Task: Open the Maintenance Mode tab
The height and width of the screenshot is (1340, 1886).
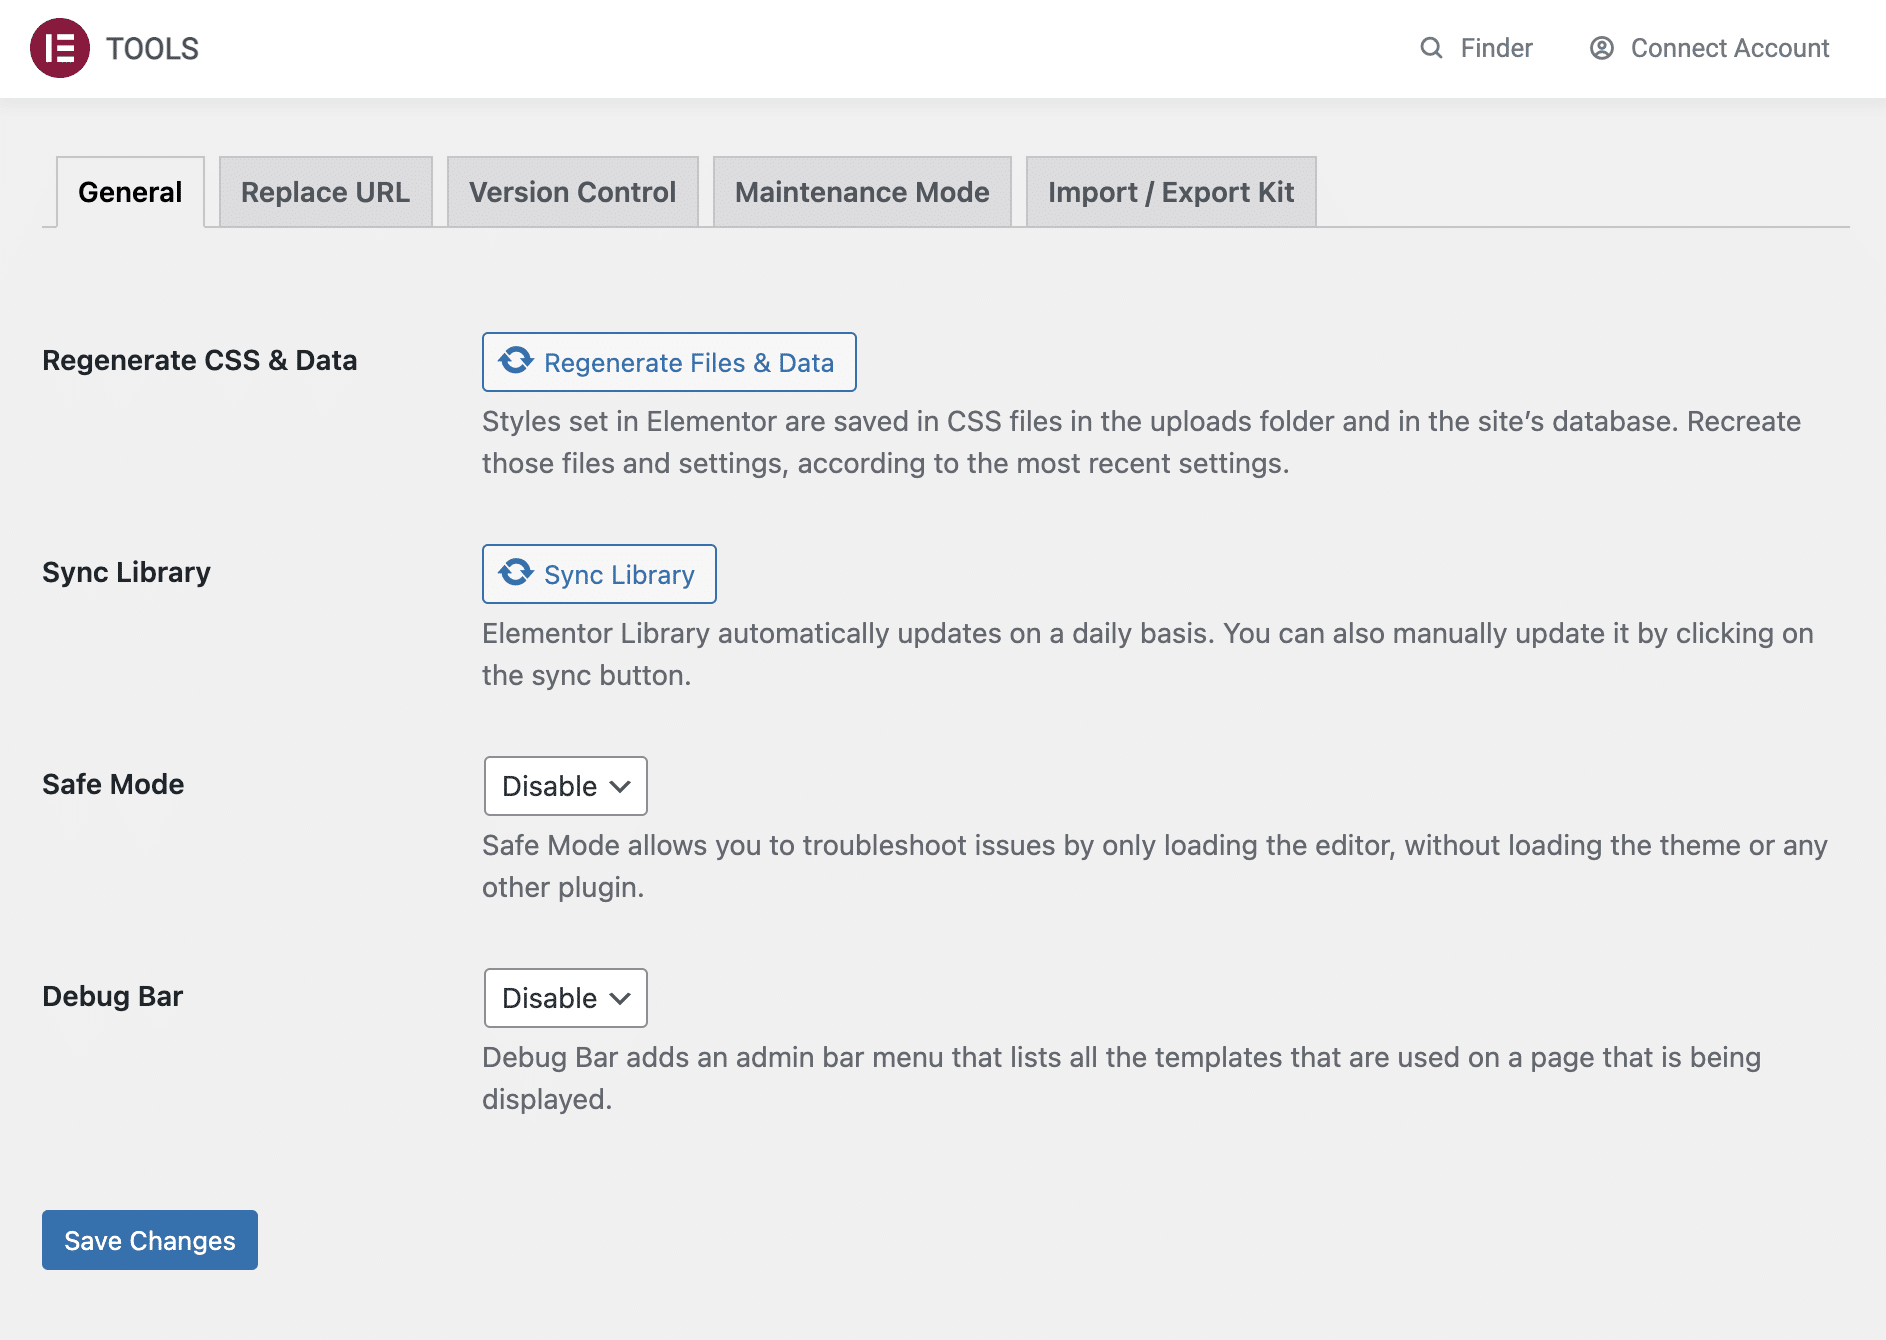Action: point(862,191)
